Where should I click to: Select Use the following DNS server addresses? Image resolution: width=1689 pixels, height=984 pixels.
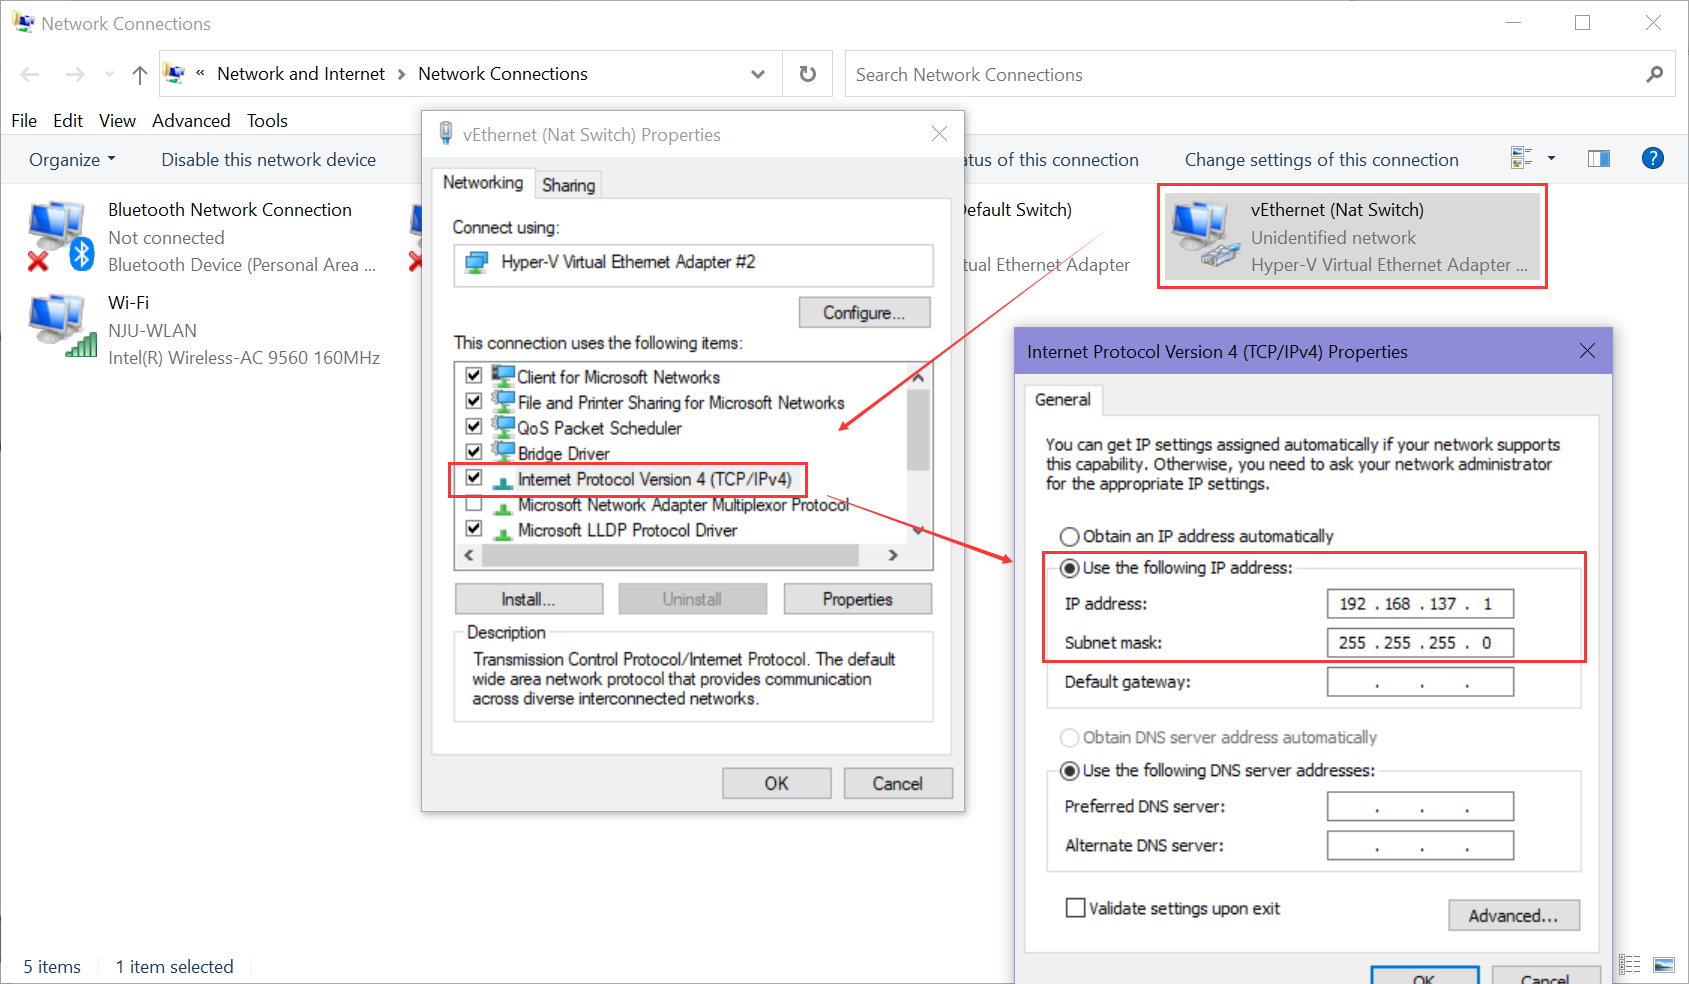pyautogui.click(x=1069, y=771)
